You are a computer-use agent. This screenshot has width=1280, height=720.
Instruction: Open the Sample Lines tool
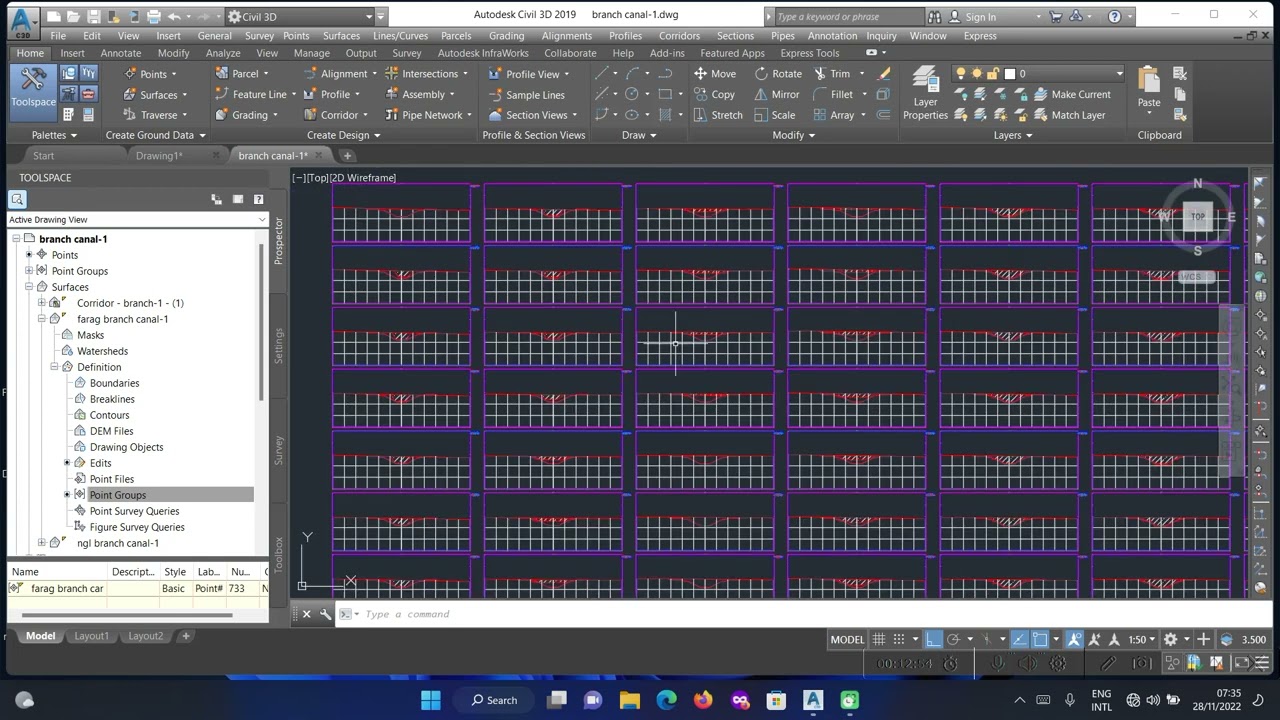click(526, 95)
